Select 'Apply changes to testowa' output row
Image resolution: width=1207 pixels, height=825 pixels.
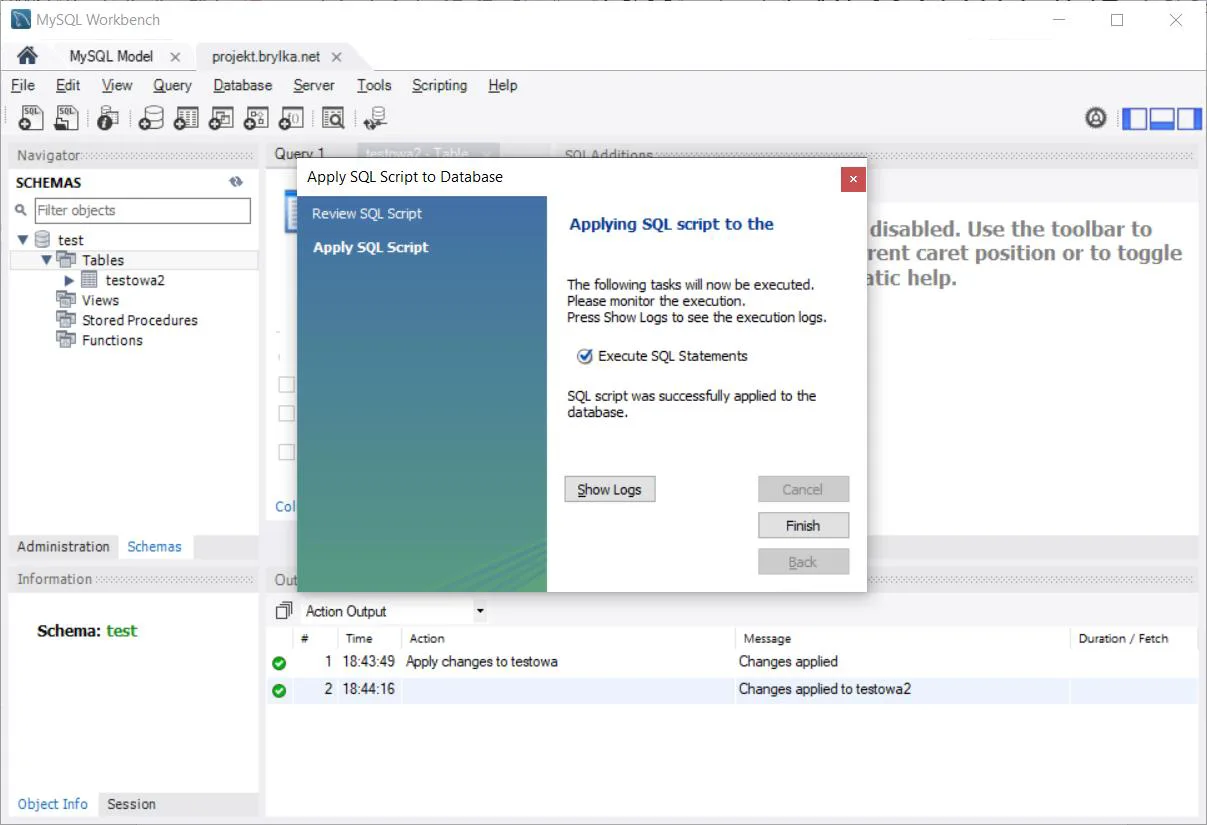point(482,662)
